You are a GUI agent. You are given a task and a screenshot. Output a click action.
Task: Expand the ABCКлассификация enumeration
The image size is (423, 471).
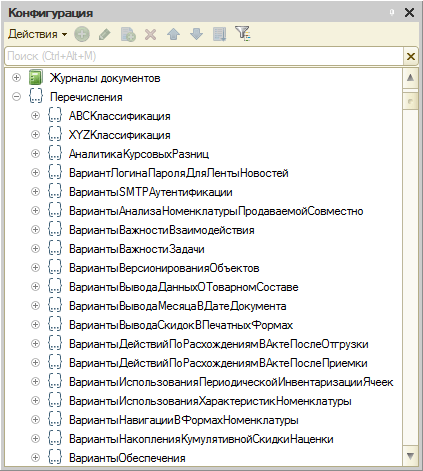pos(35,116)
